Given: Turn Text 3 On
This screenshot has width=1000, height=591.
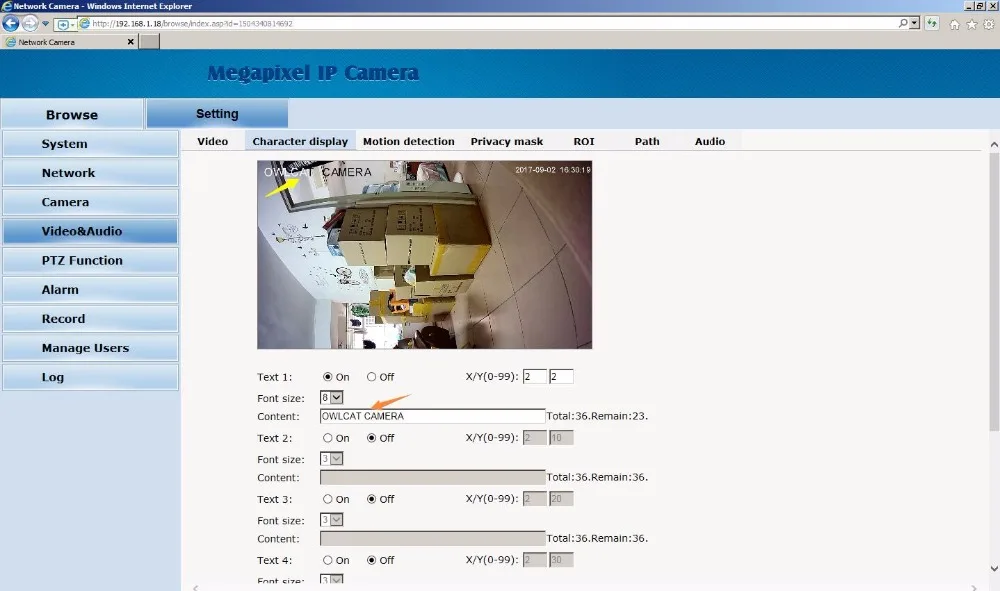Looking at the screenshot, I should 327,499.
